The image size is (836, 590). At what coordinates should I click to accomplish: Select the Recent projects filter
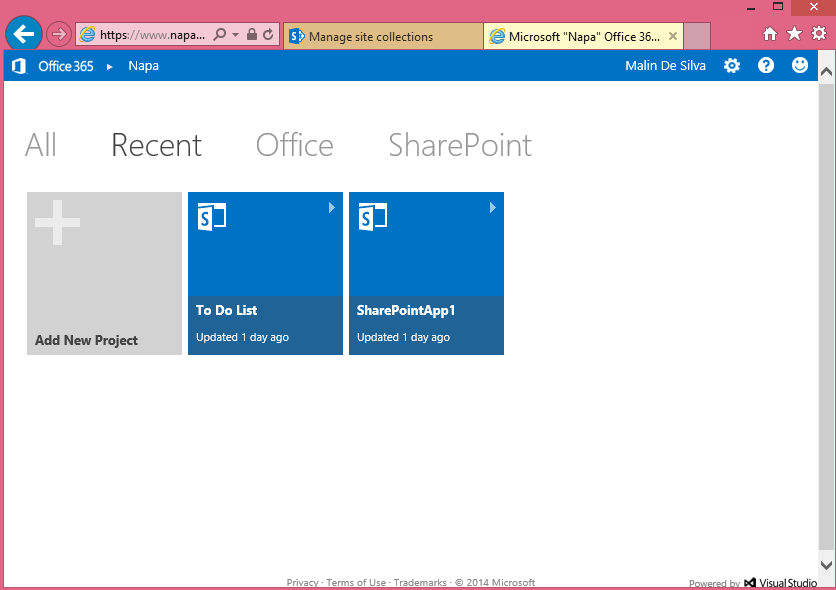click(156, 145)
